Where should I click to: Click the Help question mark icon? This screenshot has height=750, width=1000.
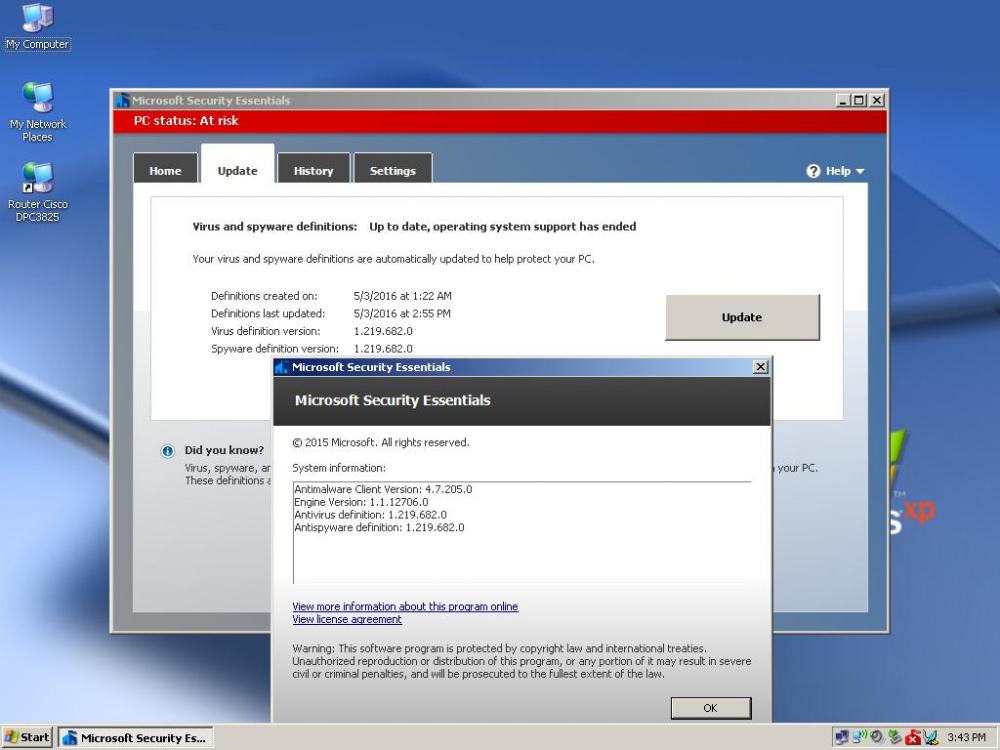click(x=813, y=171)
